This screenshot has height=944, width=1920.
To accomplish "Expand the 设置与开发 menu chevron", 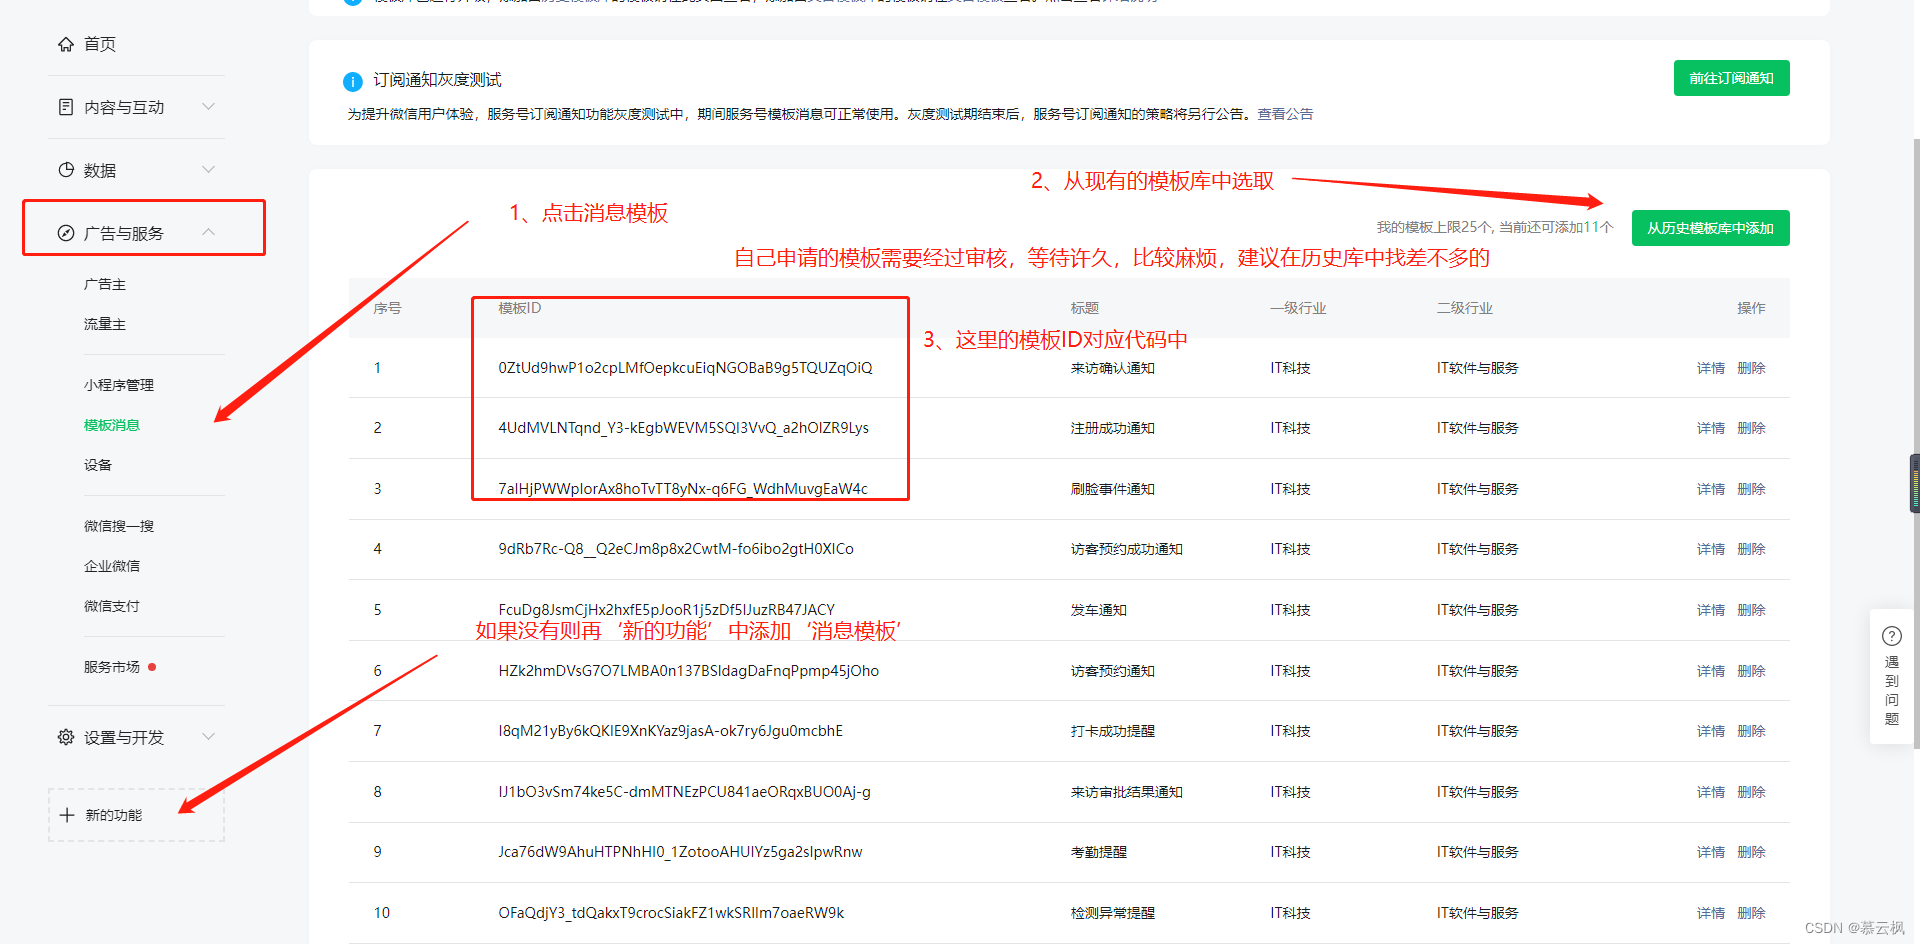I will tap(208, 736).
